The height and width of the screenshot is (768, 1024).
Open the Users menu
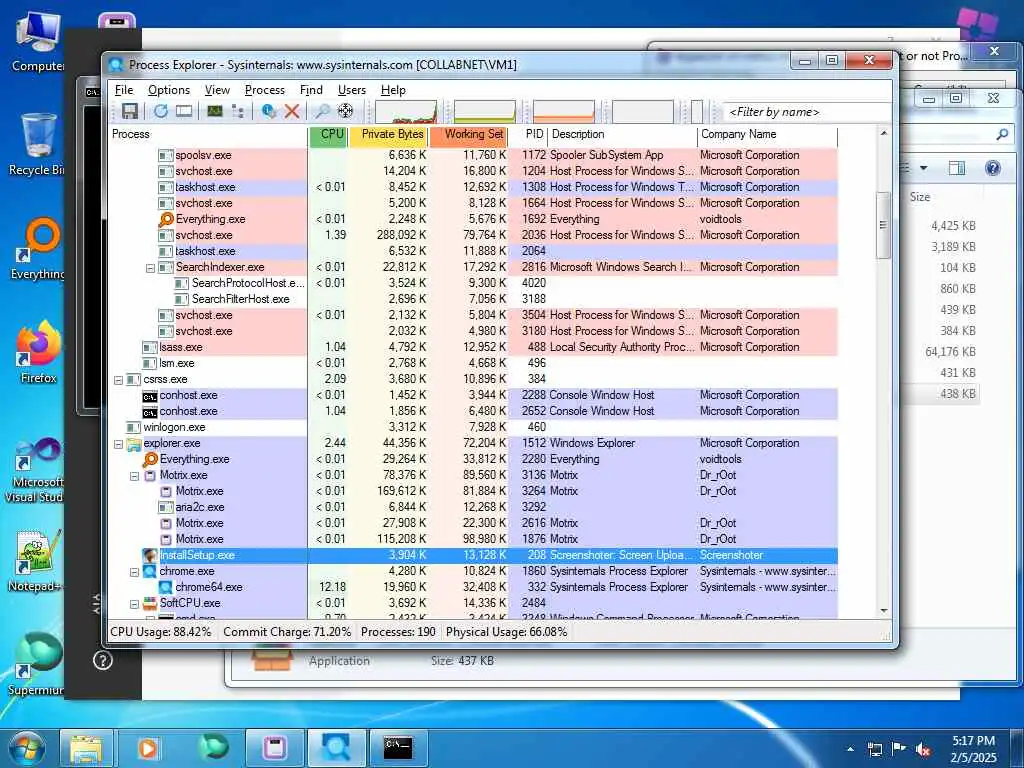coord(351,90)
